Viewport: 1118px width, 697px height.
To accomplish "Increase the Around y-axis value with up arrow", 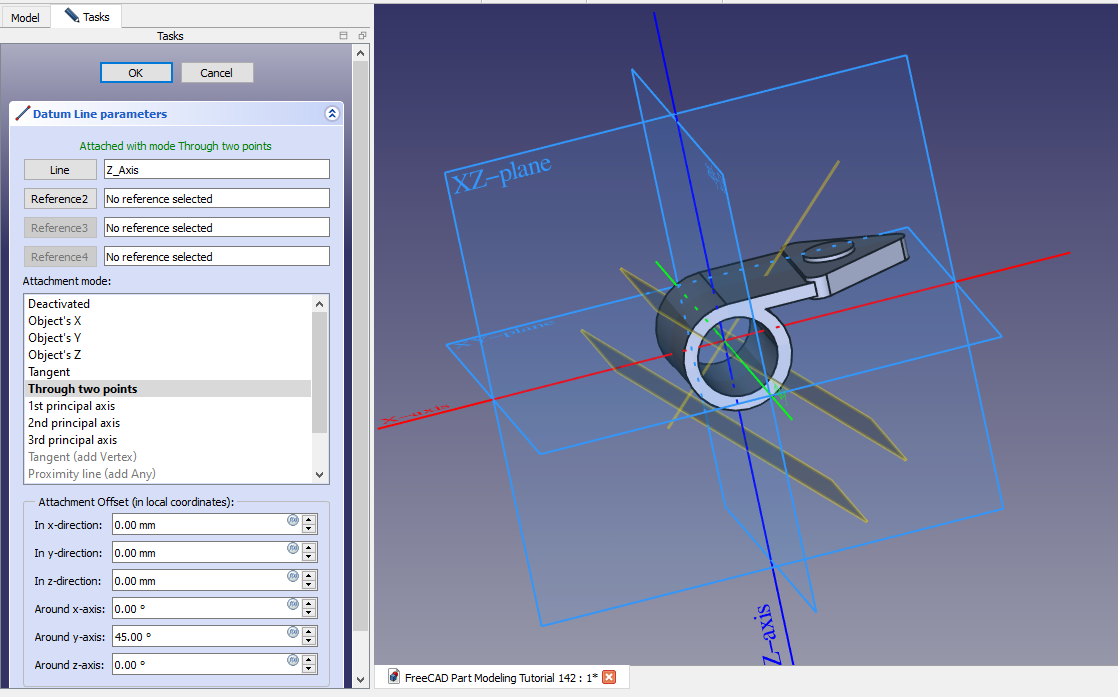I will point(309,631).
